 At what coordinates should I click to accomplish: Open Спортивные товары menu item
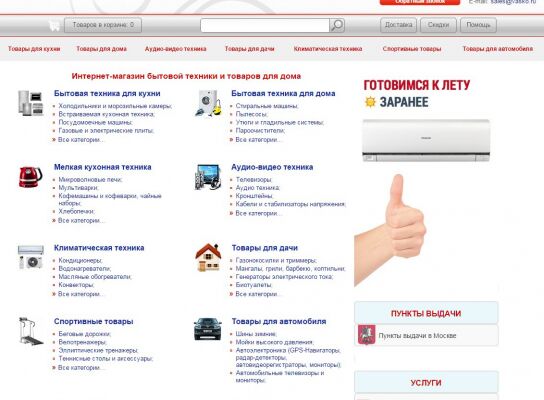click(412, 49)
